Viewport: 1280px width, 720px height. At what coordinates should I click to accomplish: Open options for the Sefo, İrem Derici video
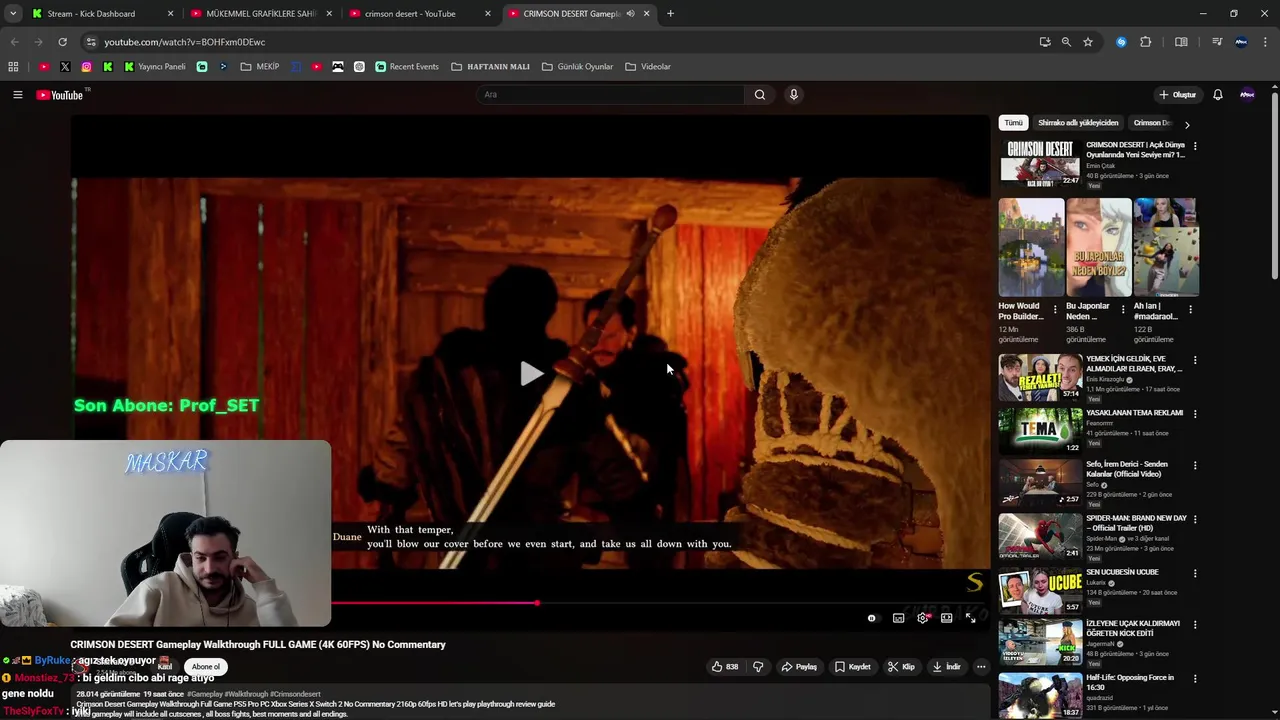pos(1195,466)
